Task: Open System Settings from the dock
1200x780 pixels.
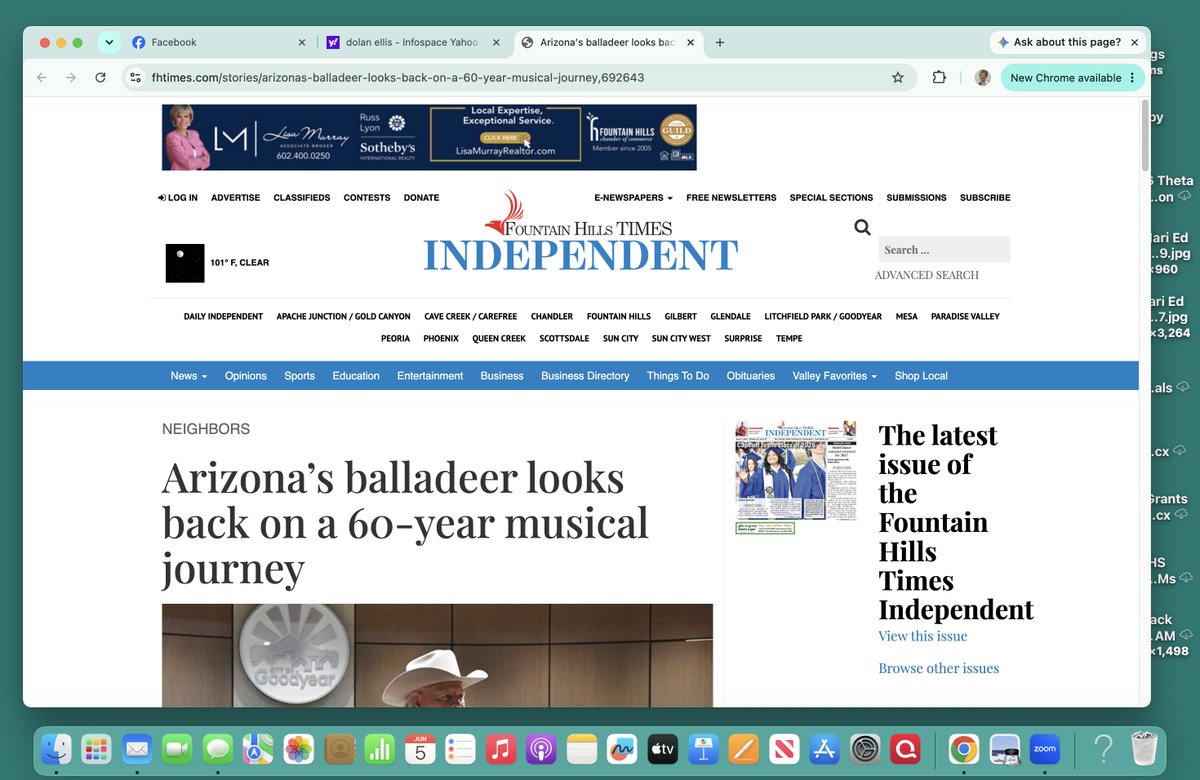Action: tap(864, 748)
